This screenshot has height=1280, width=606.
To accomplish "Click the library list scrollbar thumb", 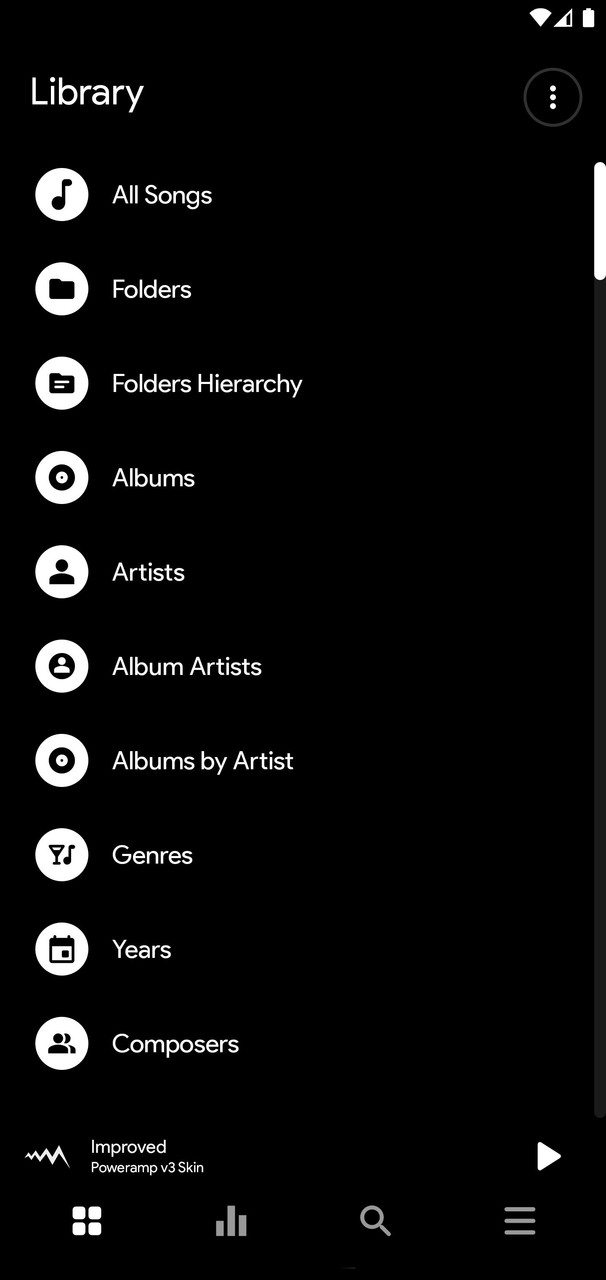I will (x=599, y=220).
